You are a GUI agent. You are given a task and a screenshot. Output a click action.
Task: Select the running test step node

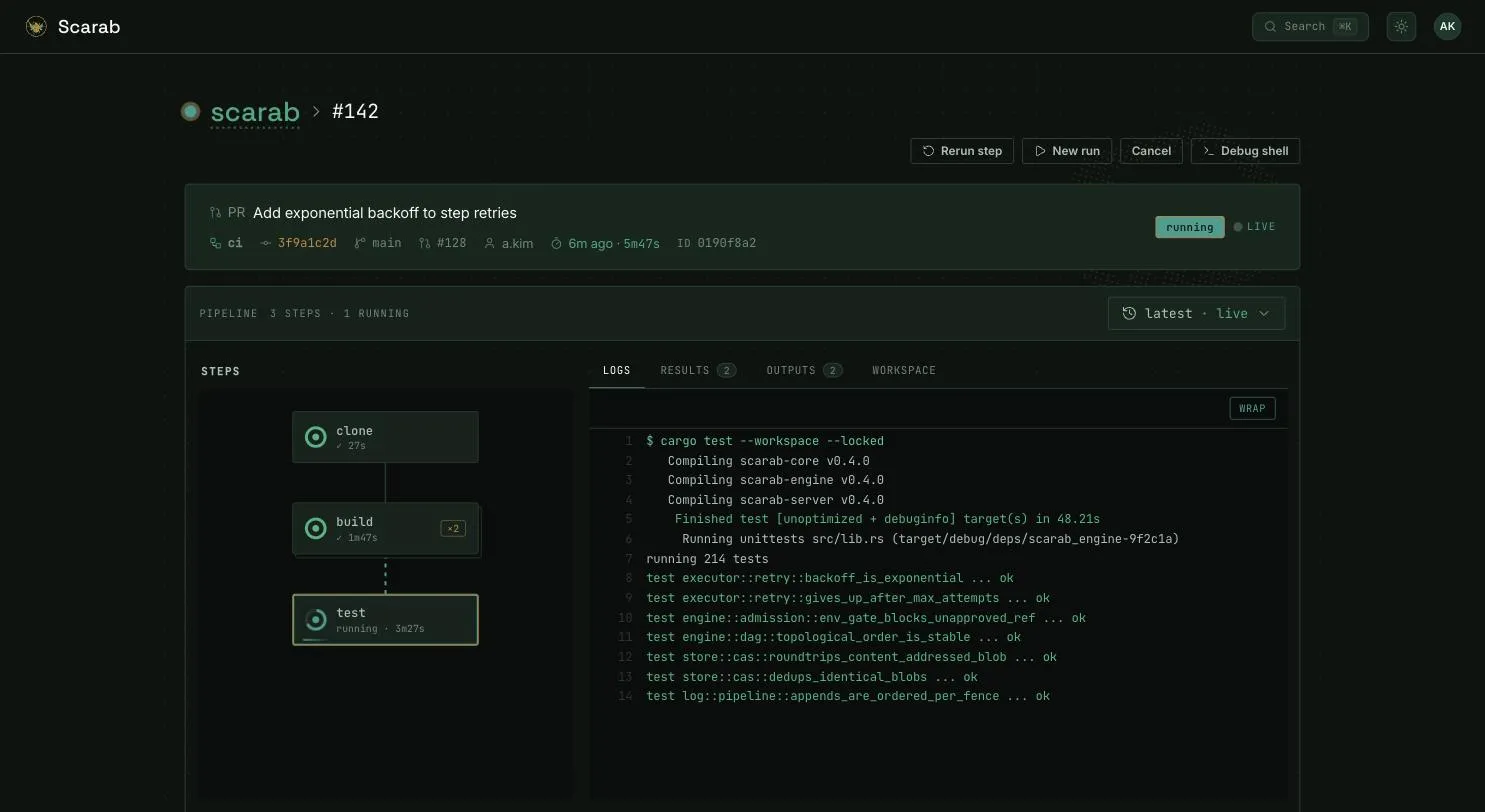(385, 620)
